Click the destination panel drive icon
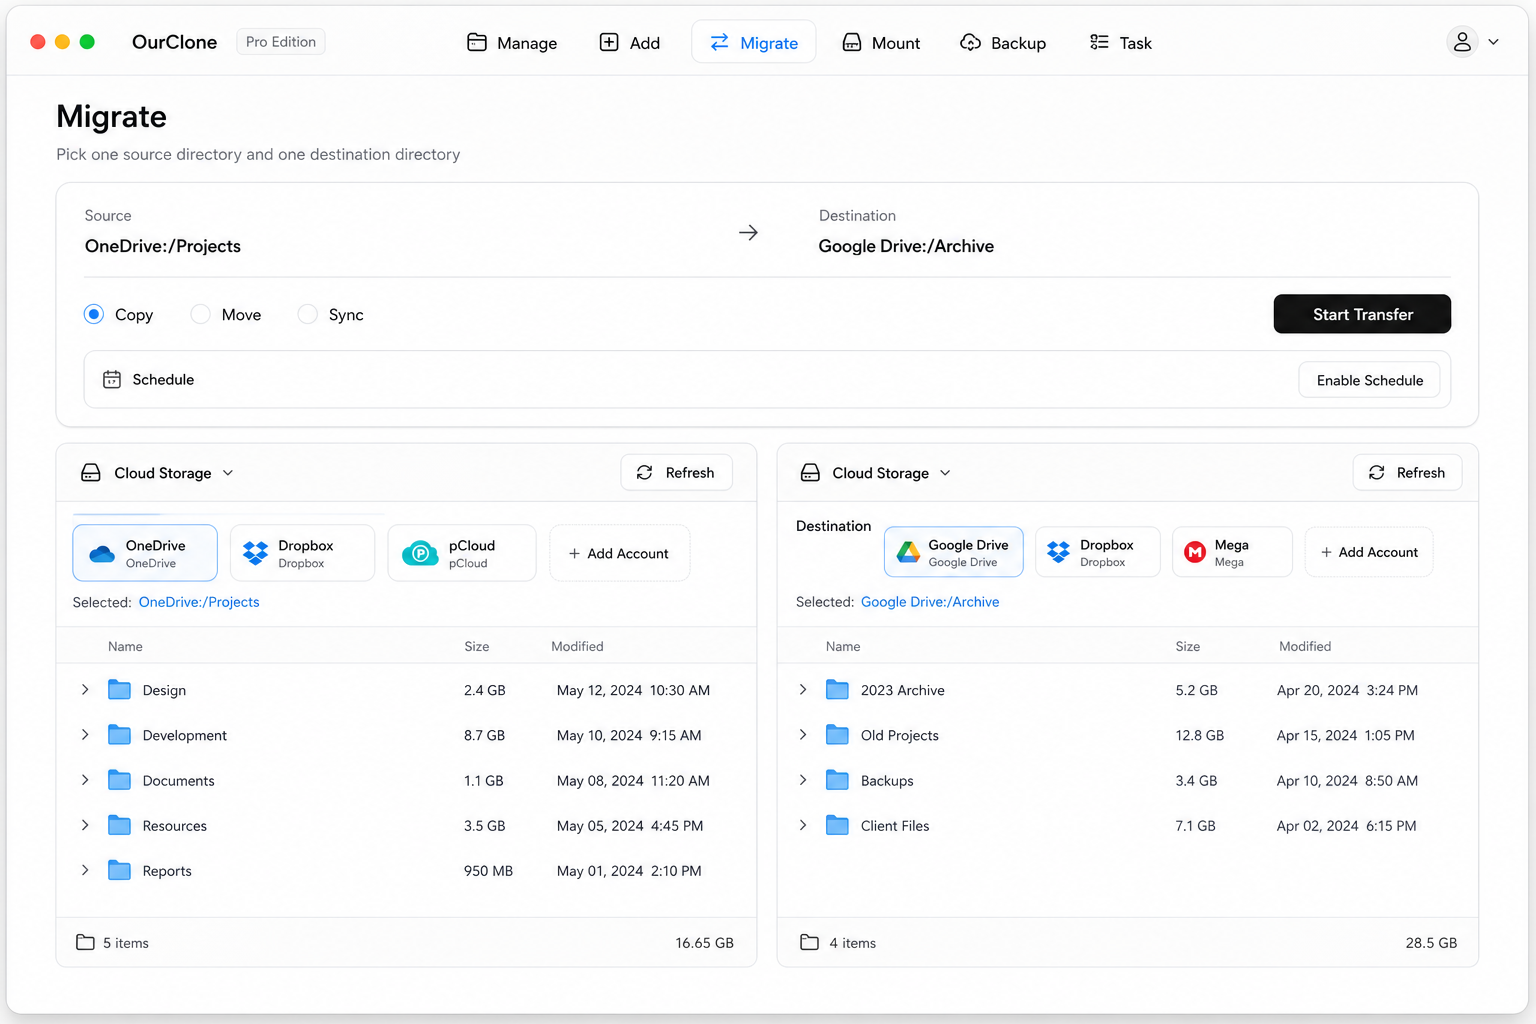 (810, 473)
